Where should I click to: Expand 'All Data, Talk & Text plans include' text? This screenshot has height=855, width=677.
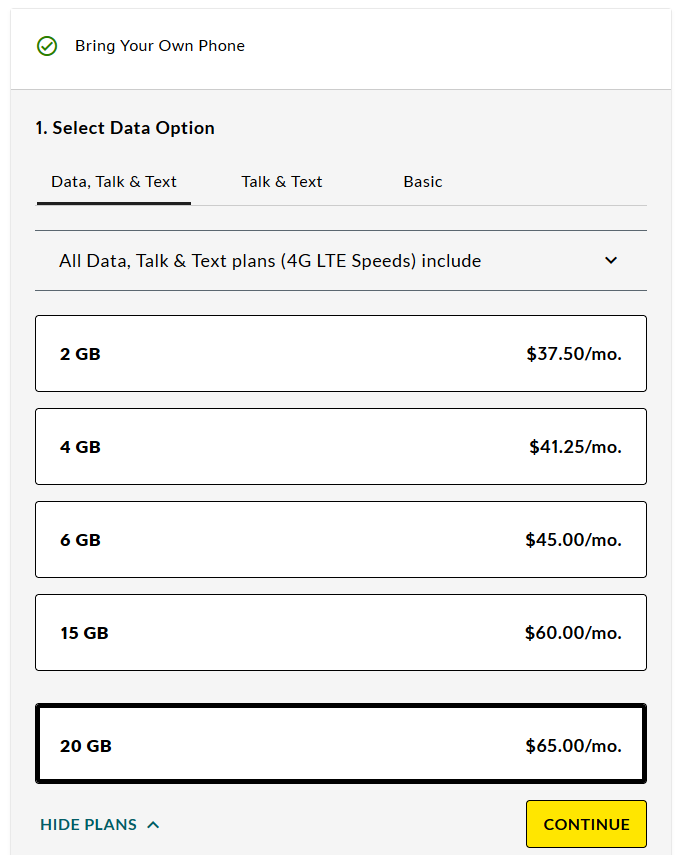(270, 261)
